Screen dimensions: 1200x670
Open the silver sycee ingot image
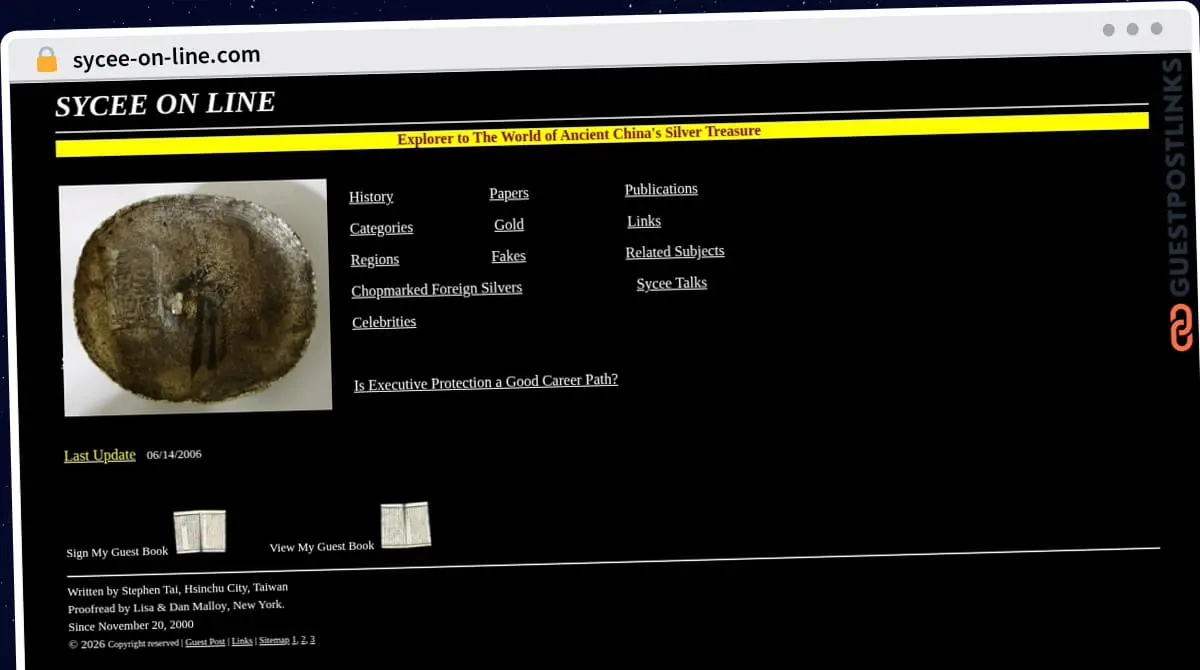tap(196, 298)
